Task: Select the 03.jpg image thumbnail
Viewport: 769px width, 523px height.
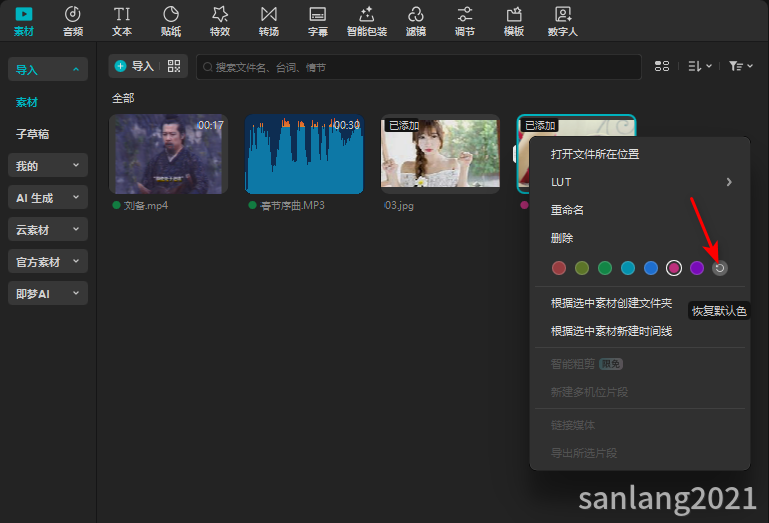Action: tap(440, 154)
